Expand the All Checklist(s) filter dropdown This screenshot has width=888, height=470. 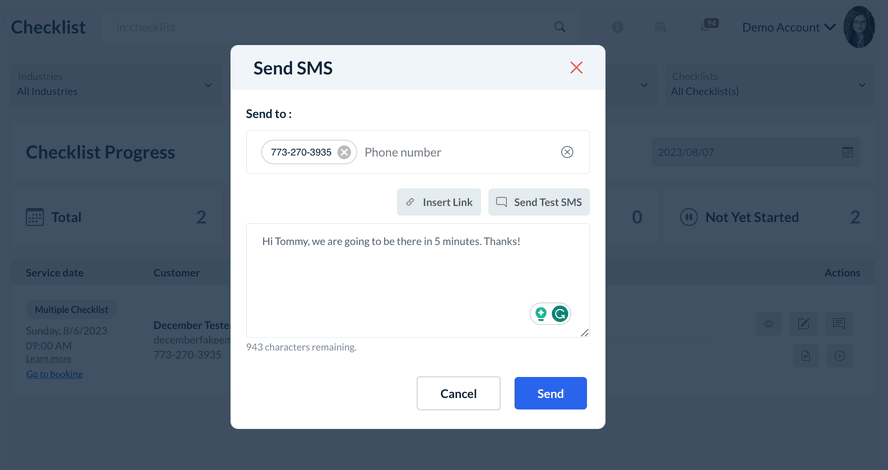[x=767, y=85]
